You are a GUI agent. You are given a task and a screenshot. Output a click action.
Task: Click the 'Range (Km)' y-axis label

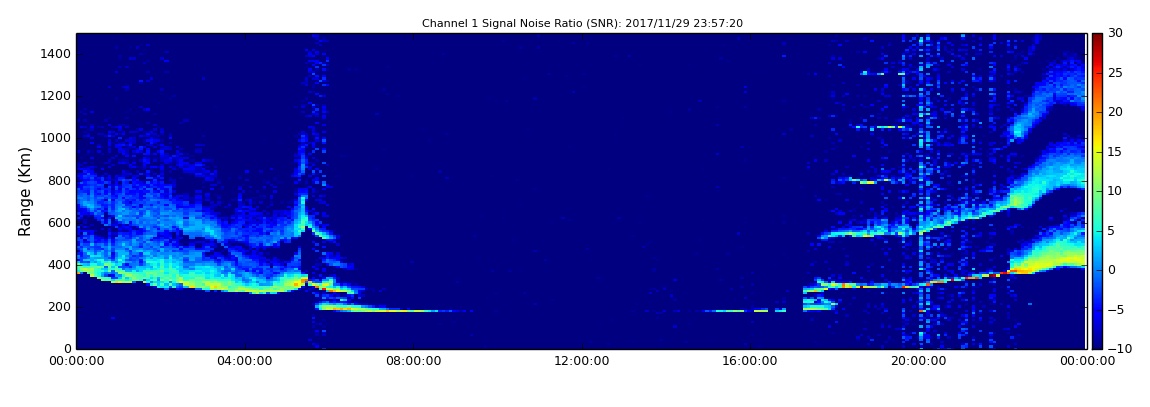(x=25, y=191)
